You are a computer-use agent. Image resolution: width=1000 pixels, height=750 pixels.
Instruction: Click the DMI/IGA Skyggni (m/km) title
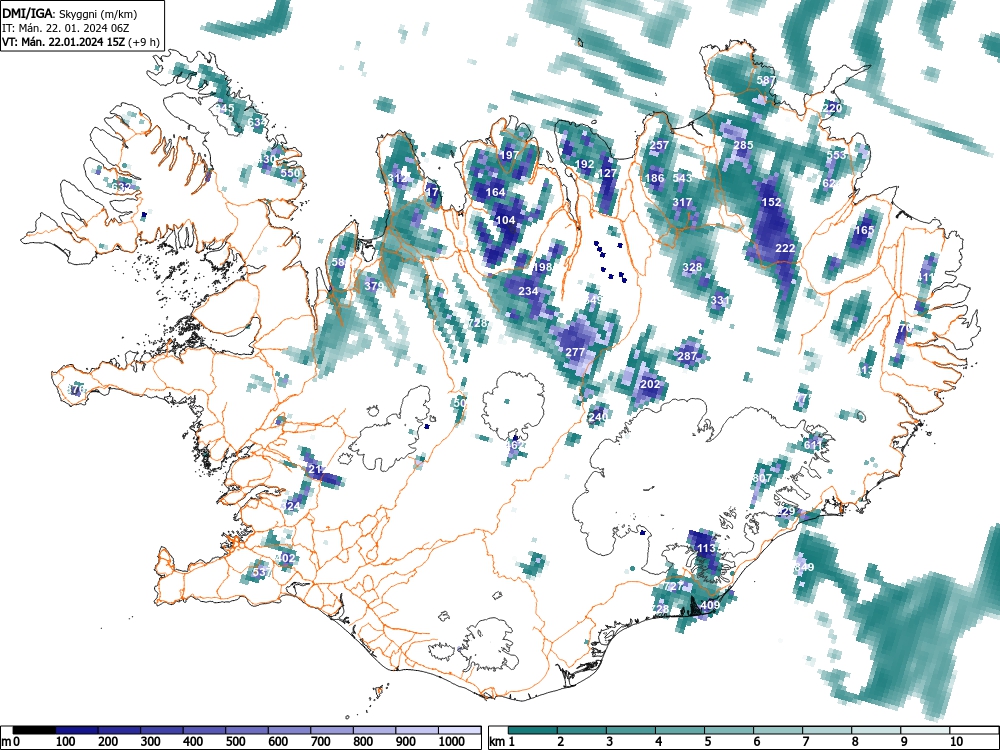pos(70,13)
